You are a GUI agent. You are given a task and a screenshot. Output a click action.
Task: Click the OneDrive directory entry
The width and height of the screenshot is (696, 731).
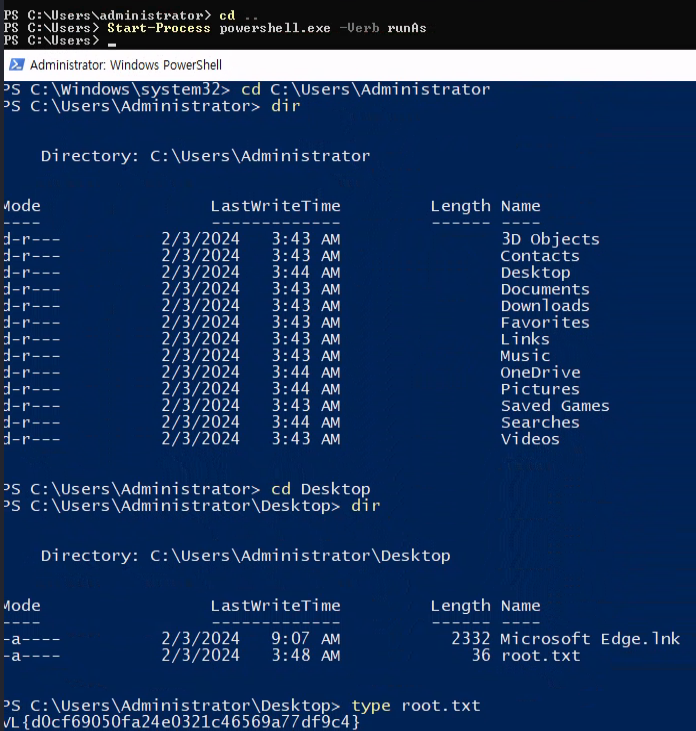[x=540, y=373]
